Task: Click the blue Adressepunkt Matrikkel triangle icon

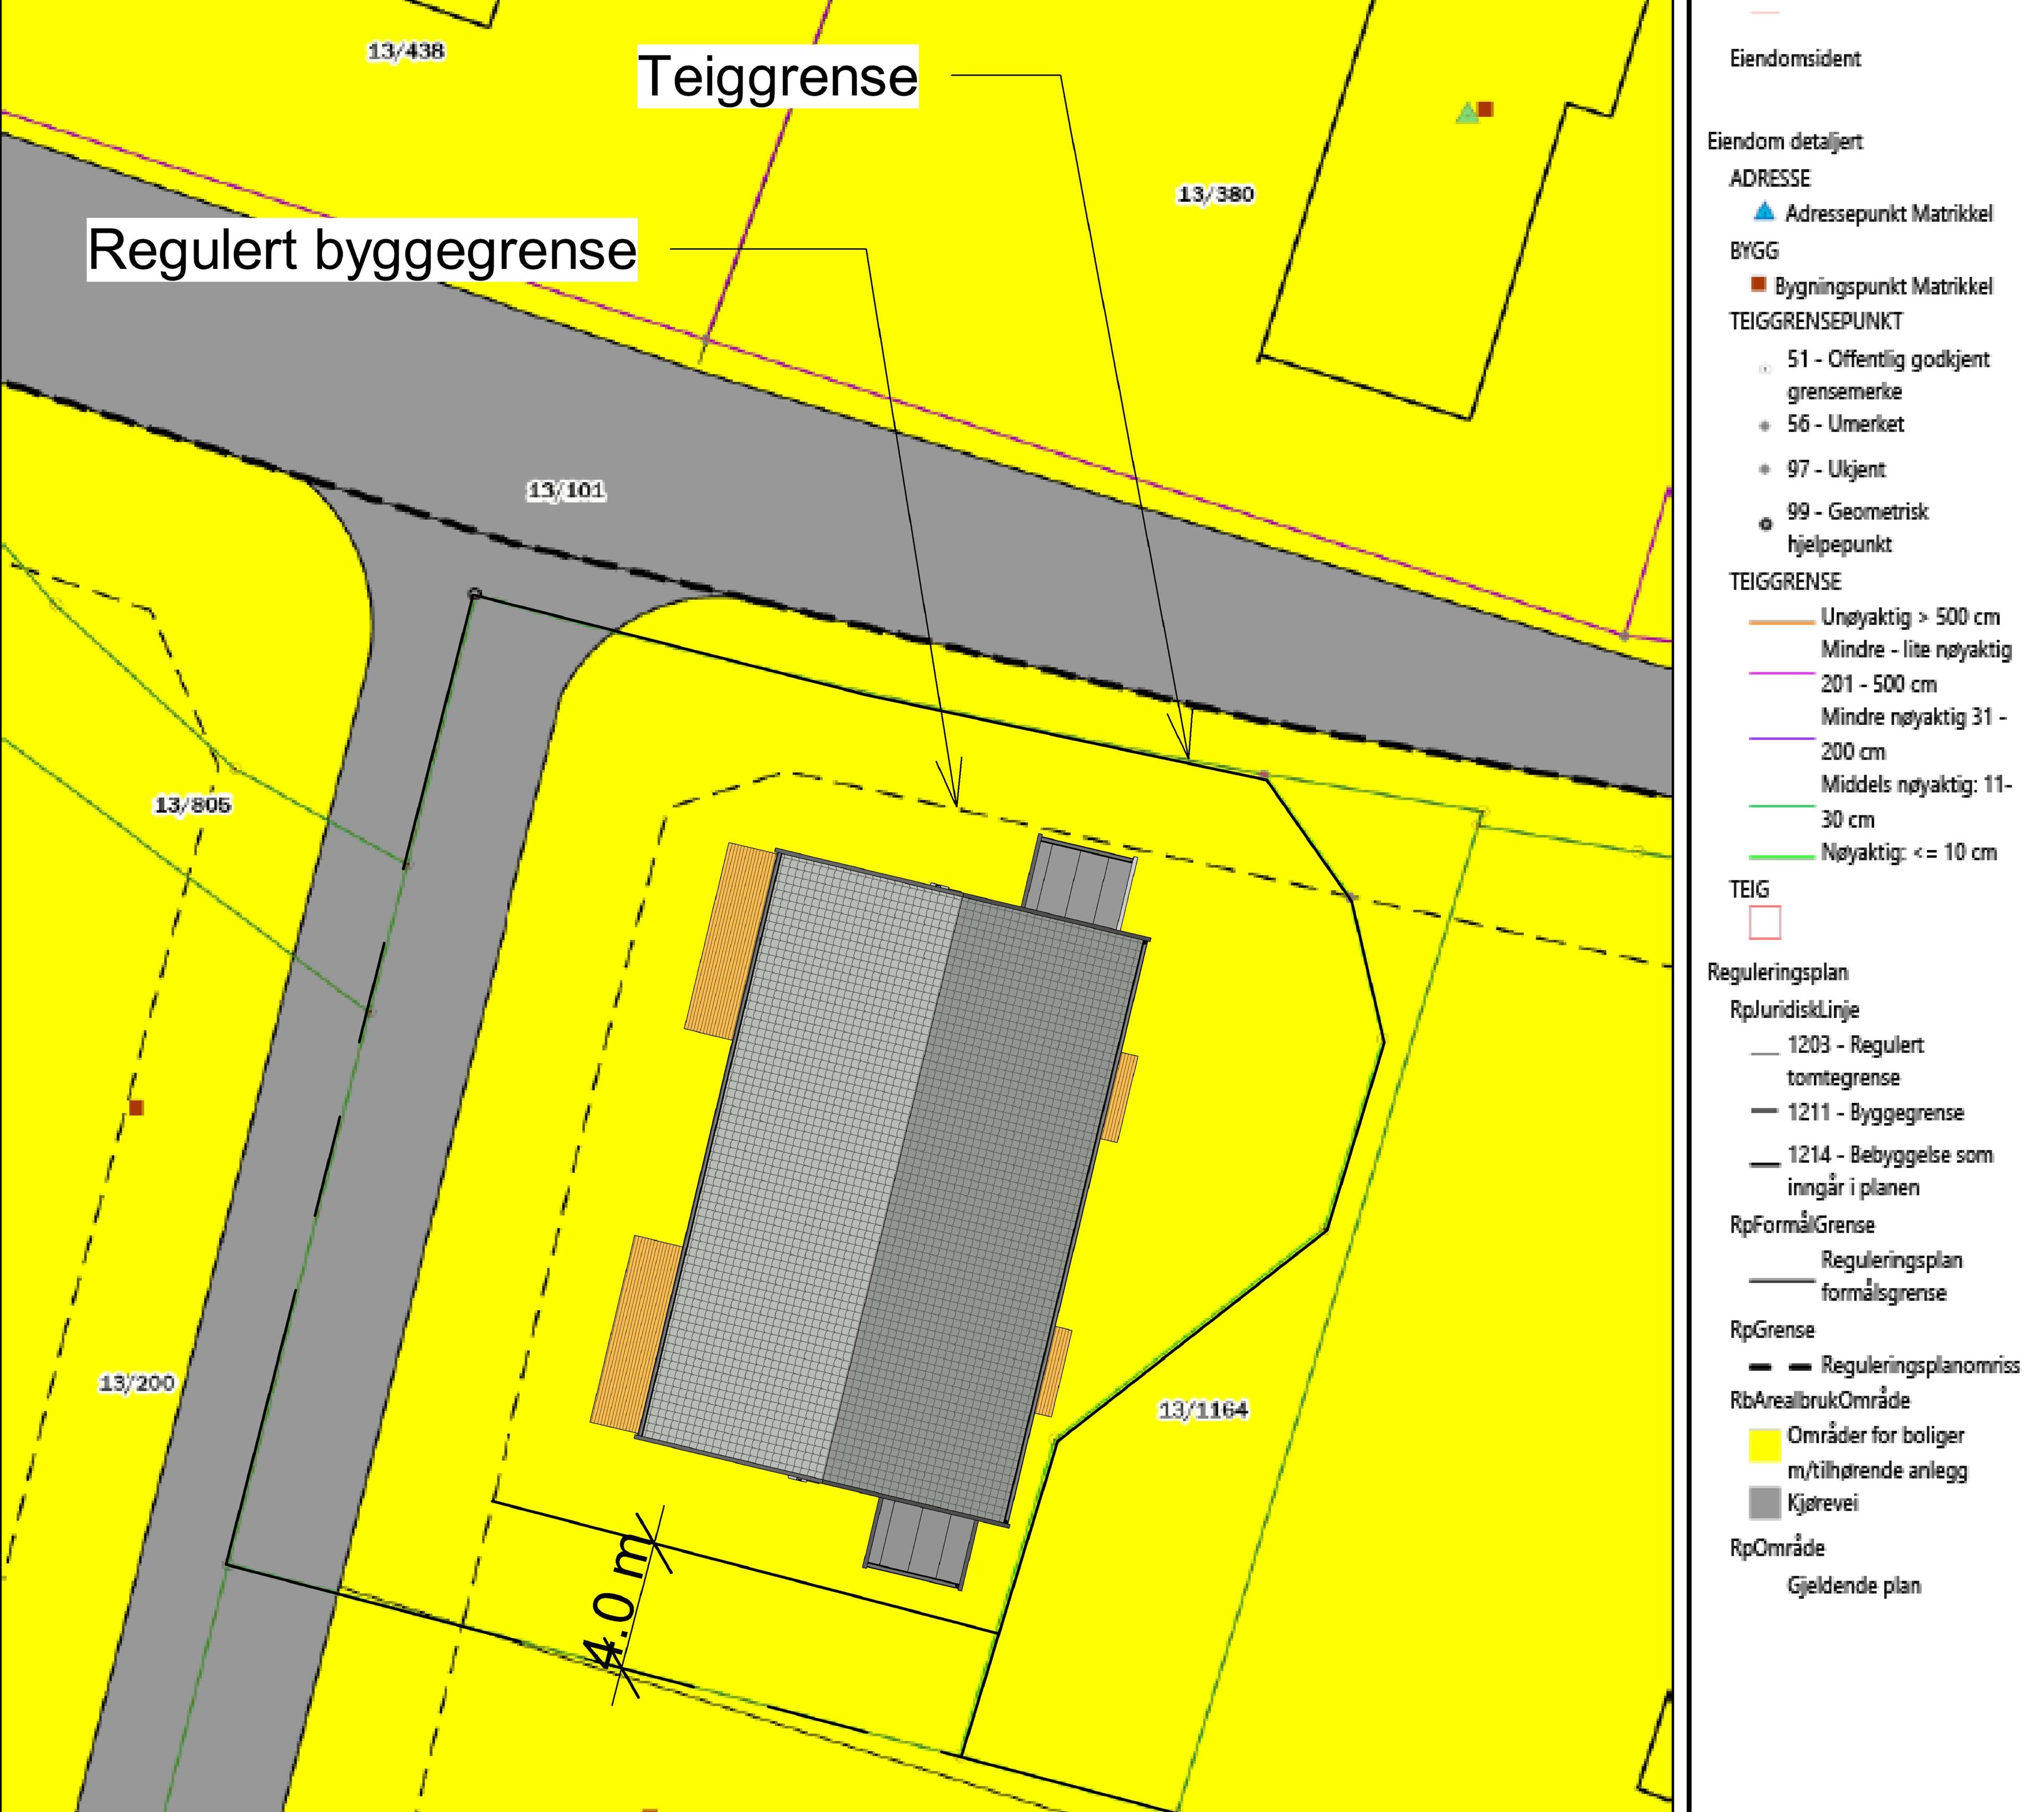Action: 1764,212
